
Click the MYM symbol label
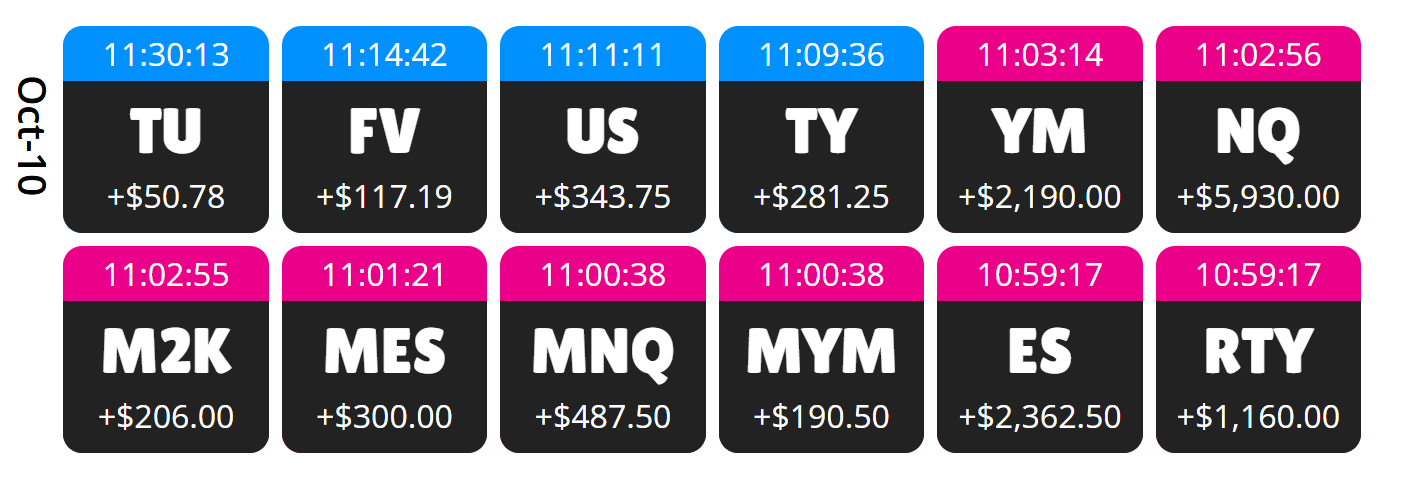[821, 352]
